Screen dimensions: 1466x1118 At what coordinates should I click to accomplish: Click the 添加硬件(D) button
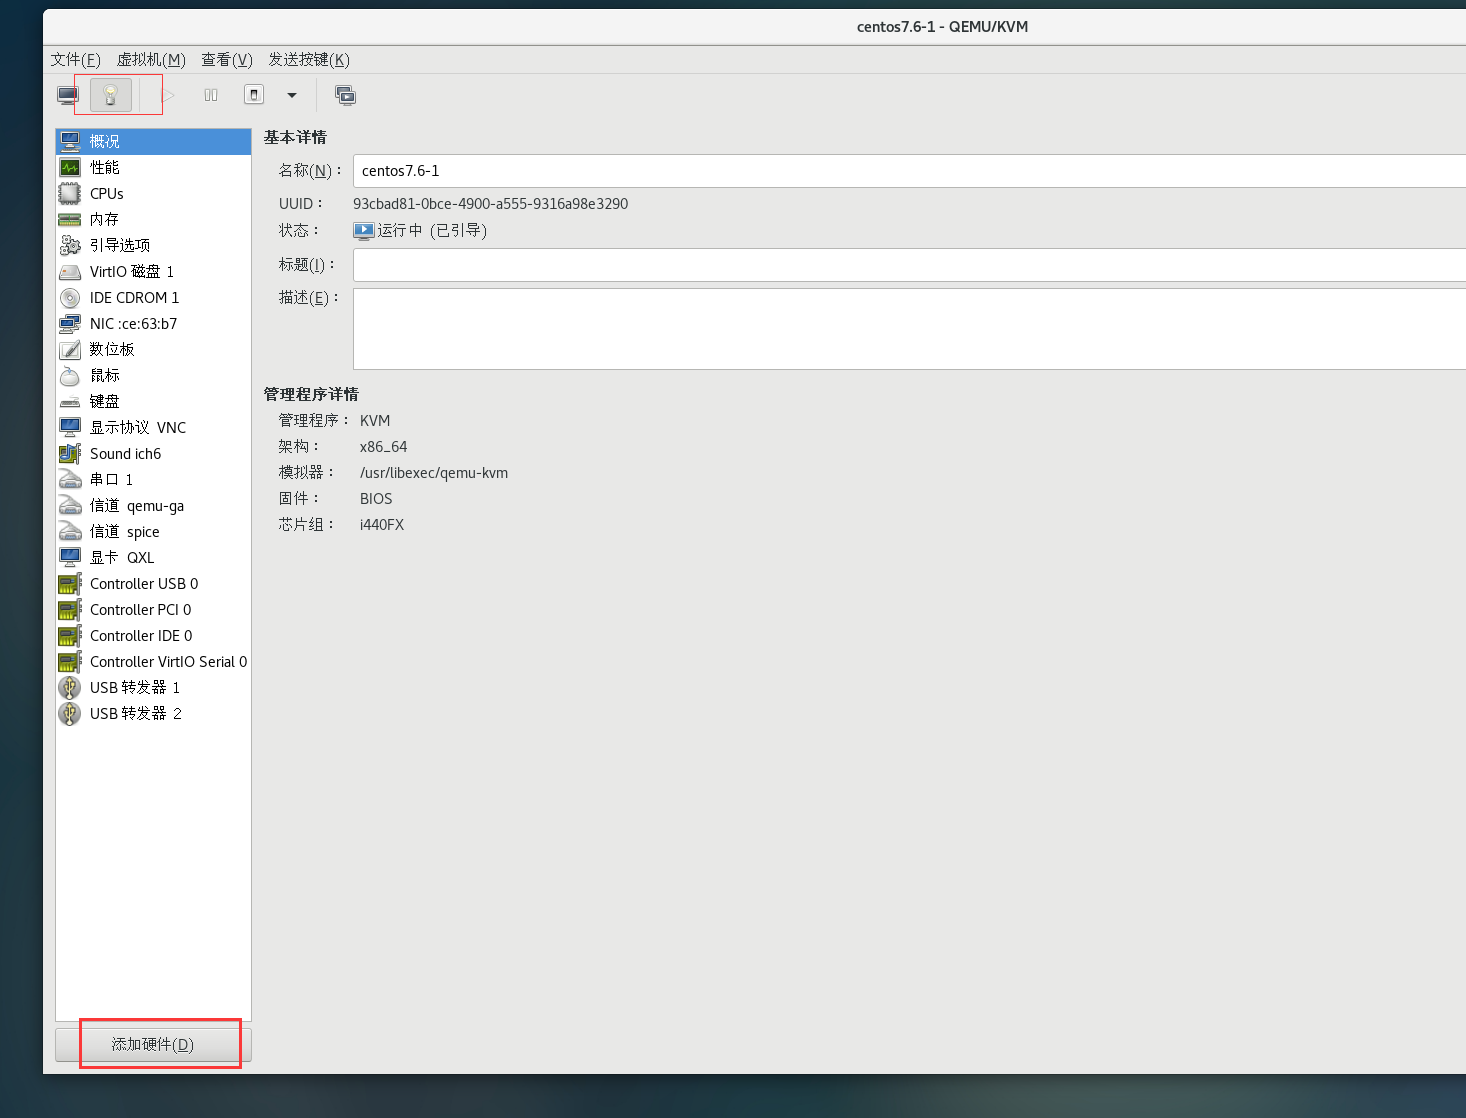pos(153,1045)
